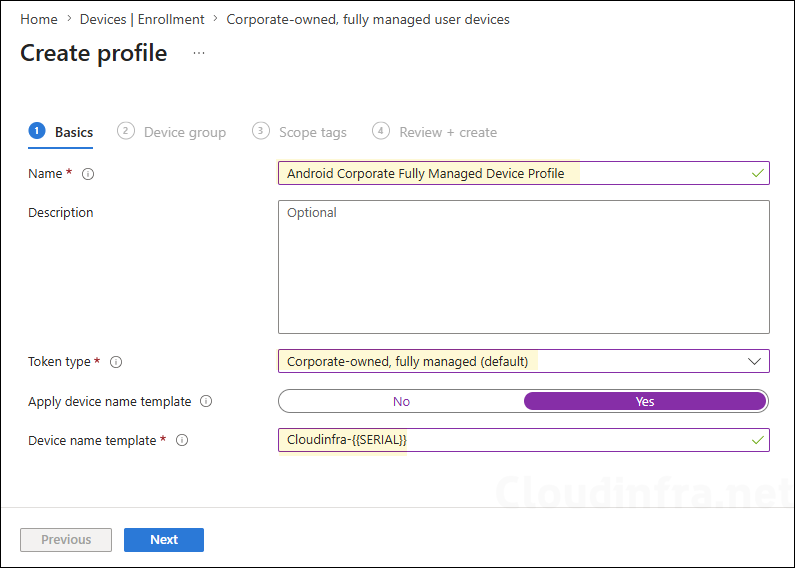Click the info icon beside Device name template
The width and height of the screenshot is (795, 568).
[182, 440]
